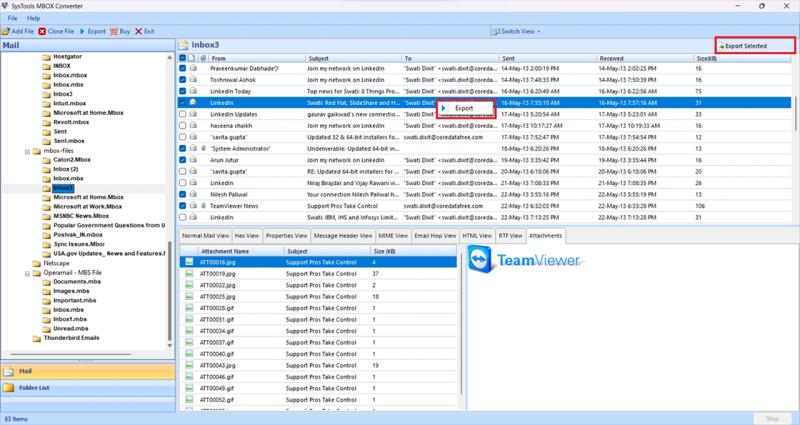Viewport: 800px width, 425px height.
Task: Click the Close File toolbar icon
Action: click(x=42, y=31)
